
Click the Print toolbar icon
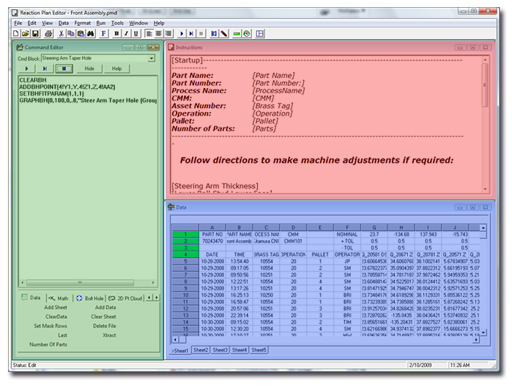click(49, 34)
